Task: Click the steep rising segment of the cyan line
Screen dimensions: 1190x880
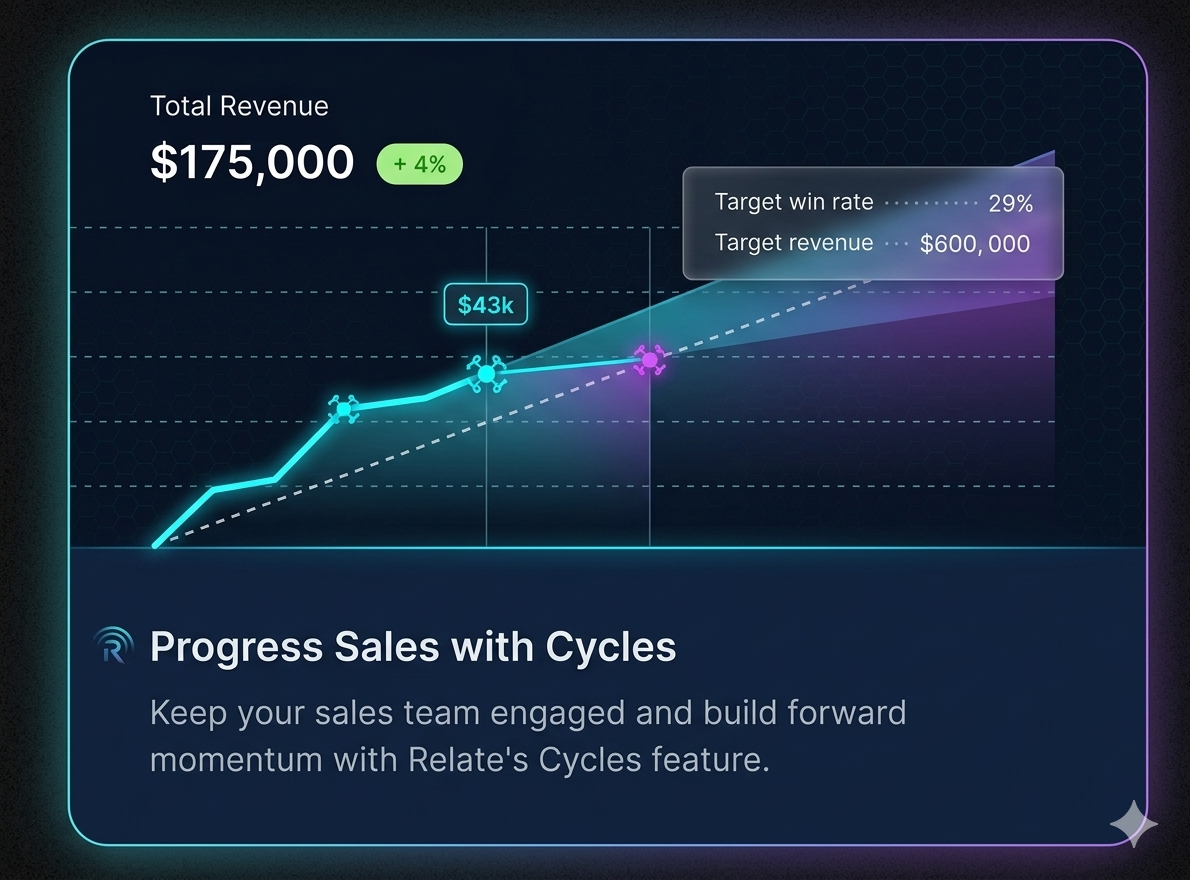Action: [305, 445]
